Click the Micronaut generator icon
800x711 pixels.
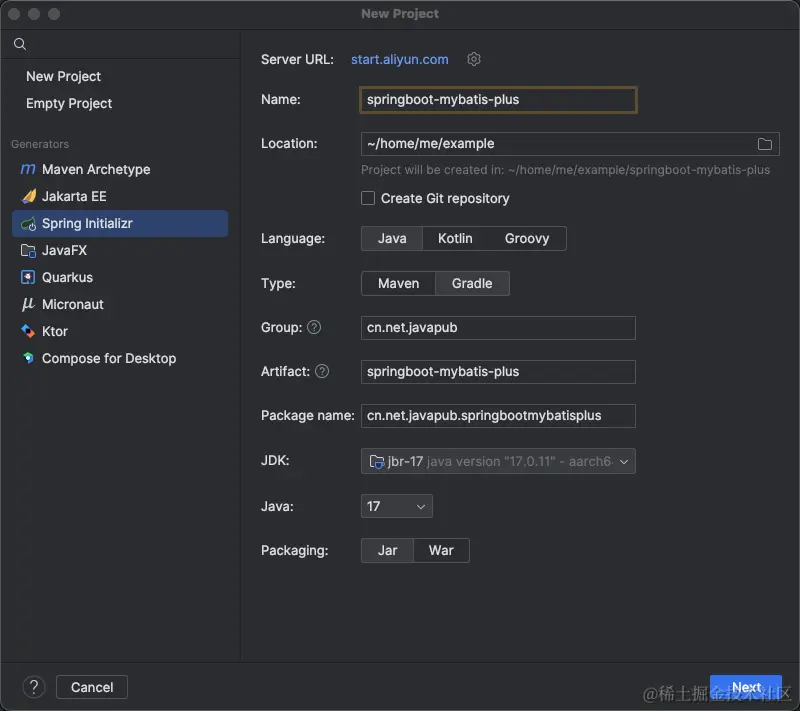[28, 305]
